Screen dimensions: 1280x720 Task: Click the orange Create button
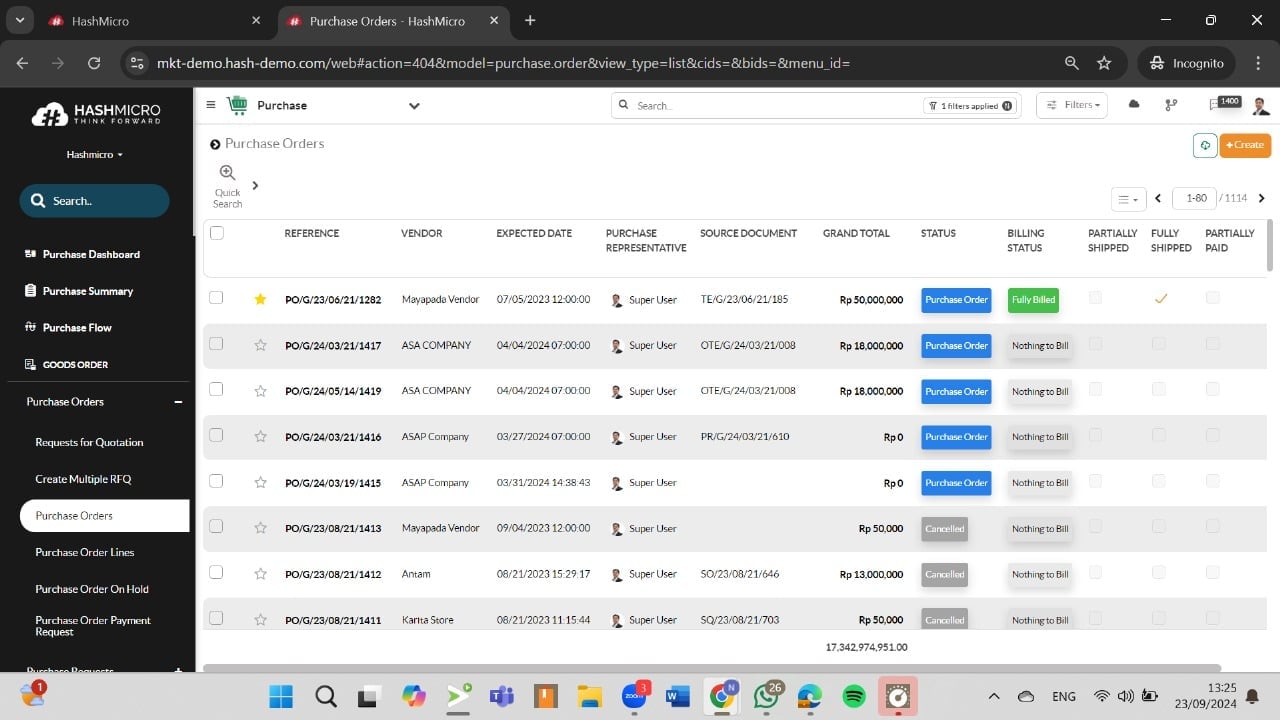click(x=1245, y=145)
